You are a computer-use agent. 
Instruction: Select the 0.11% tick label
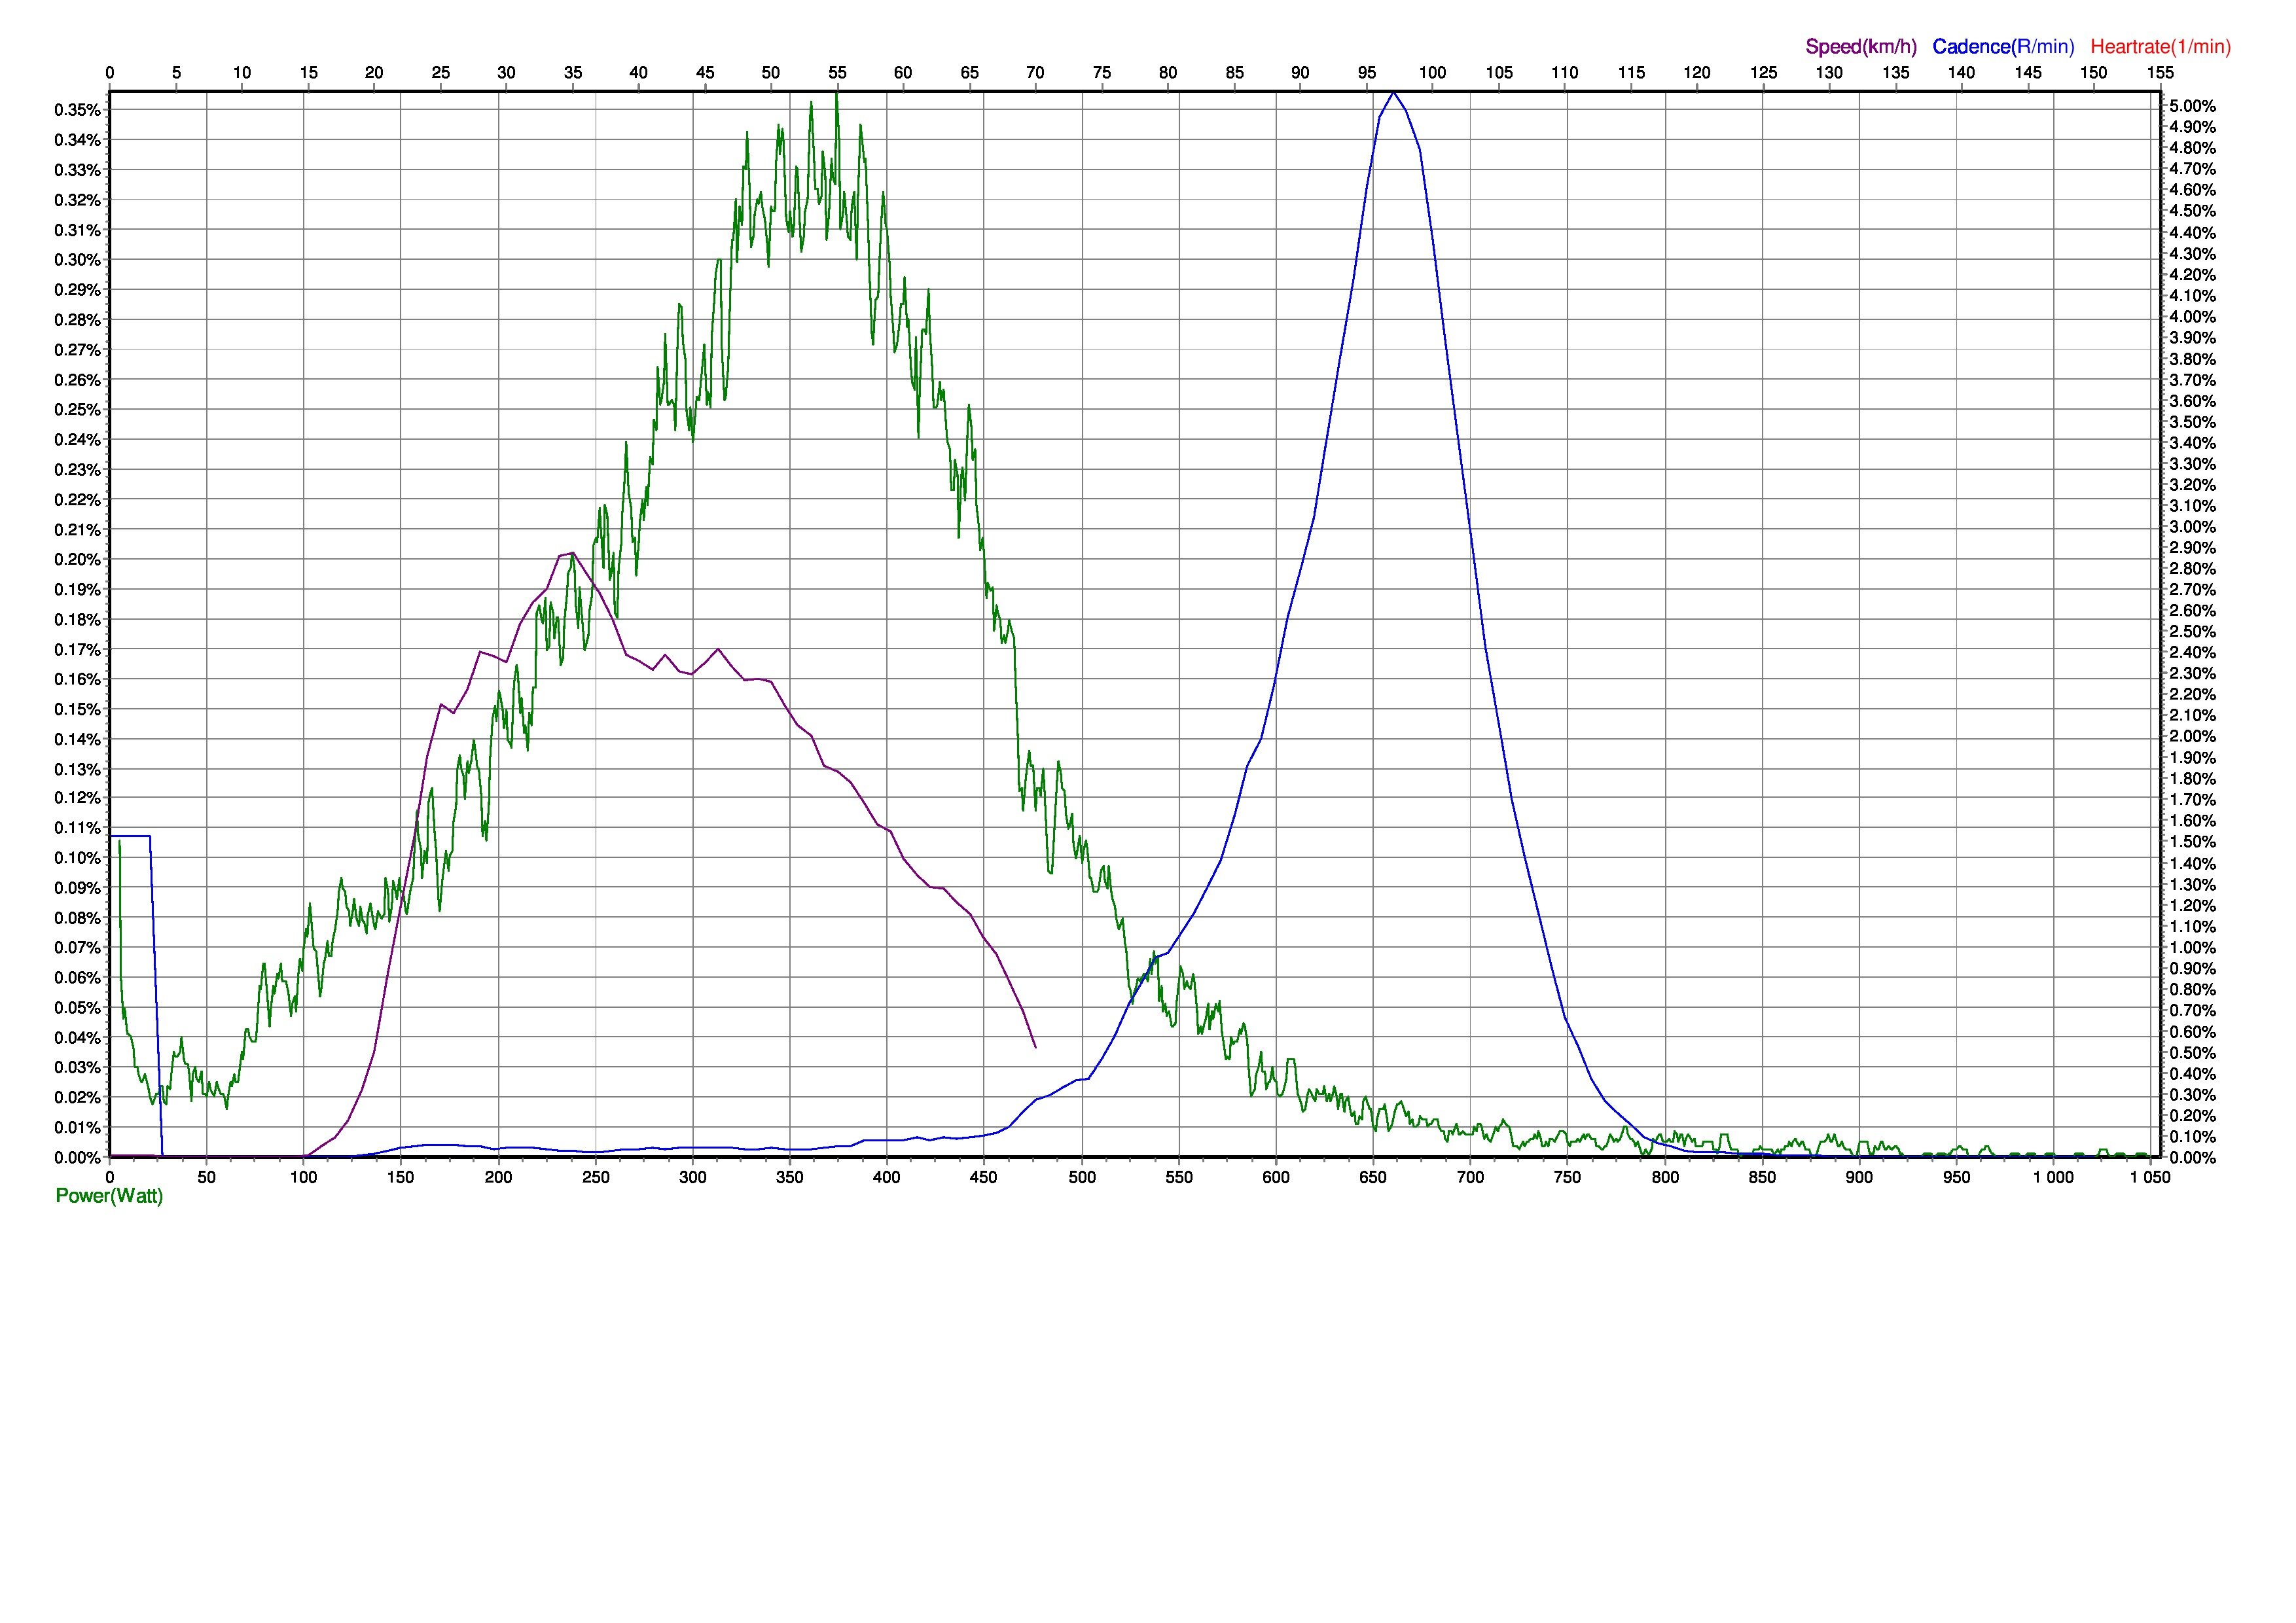[x=77, y=828]
